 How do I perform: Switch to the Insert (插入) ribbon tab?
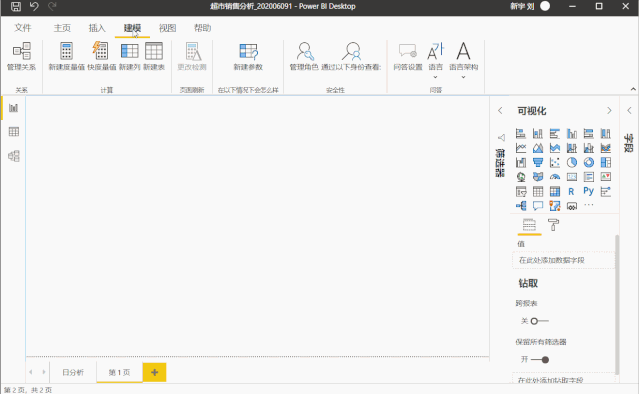click(x=97, y=28)
